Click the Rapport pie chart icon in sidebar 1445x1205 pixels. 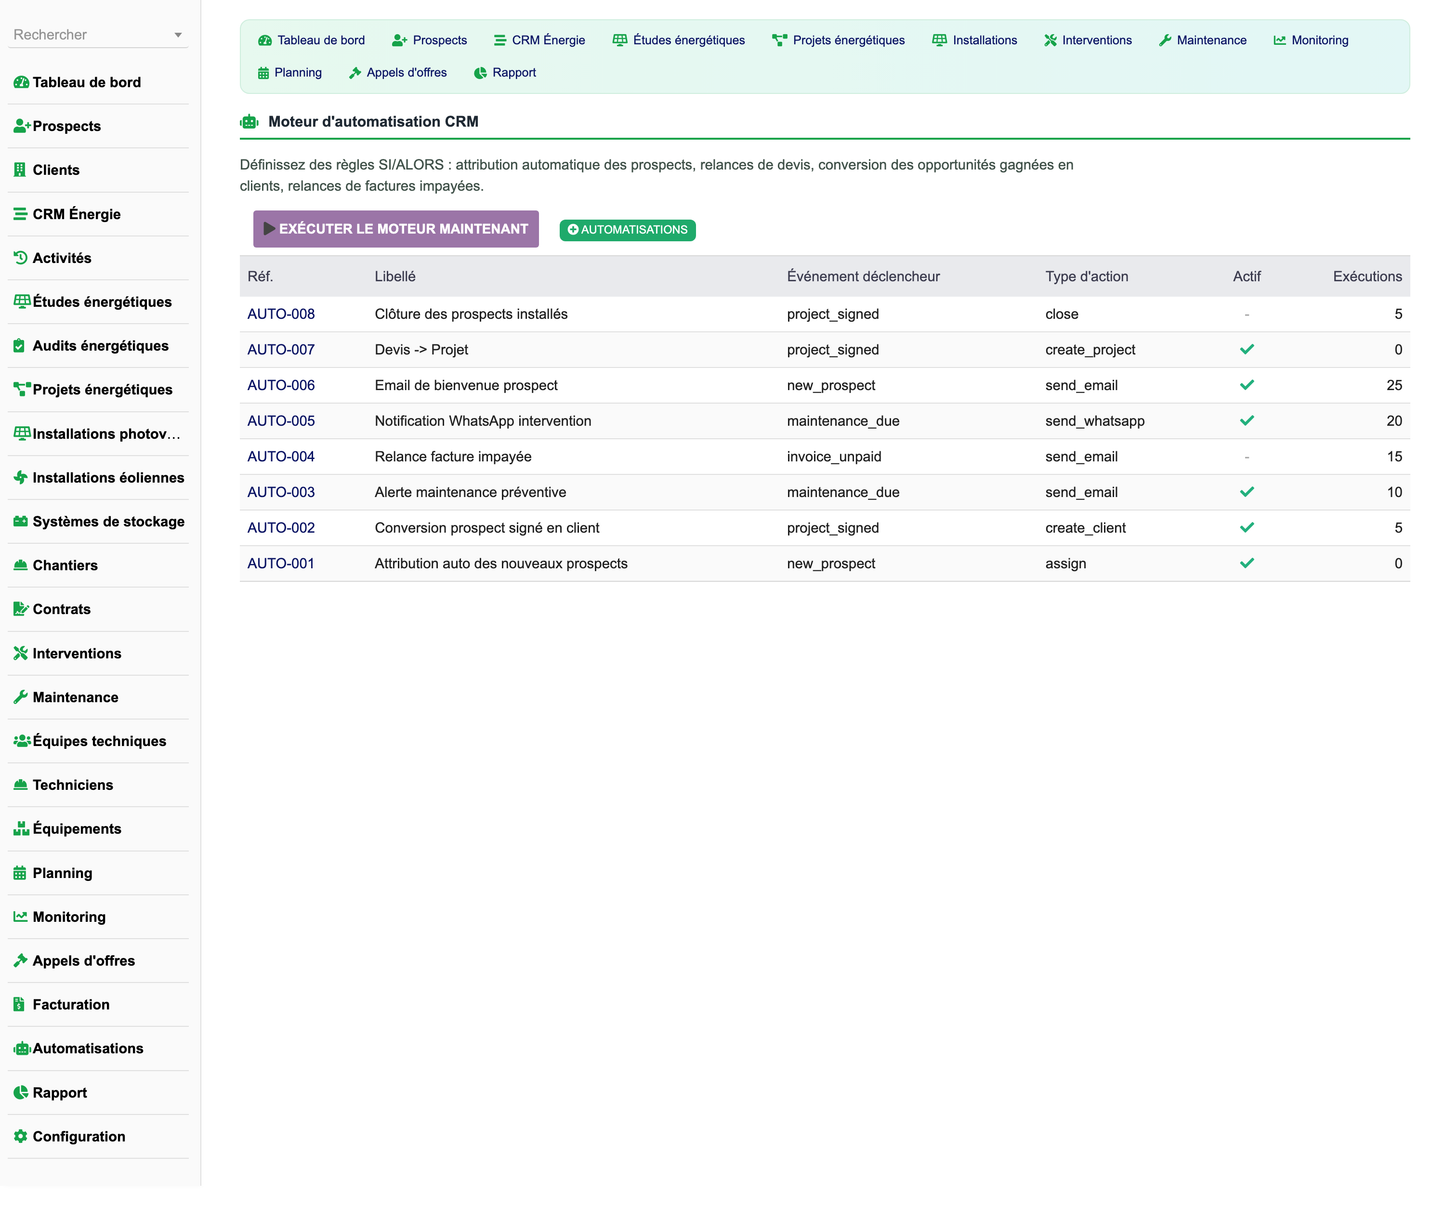(x=20, y=1093)
